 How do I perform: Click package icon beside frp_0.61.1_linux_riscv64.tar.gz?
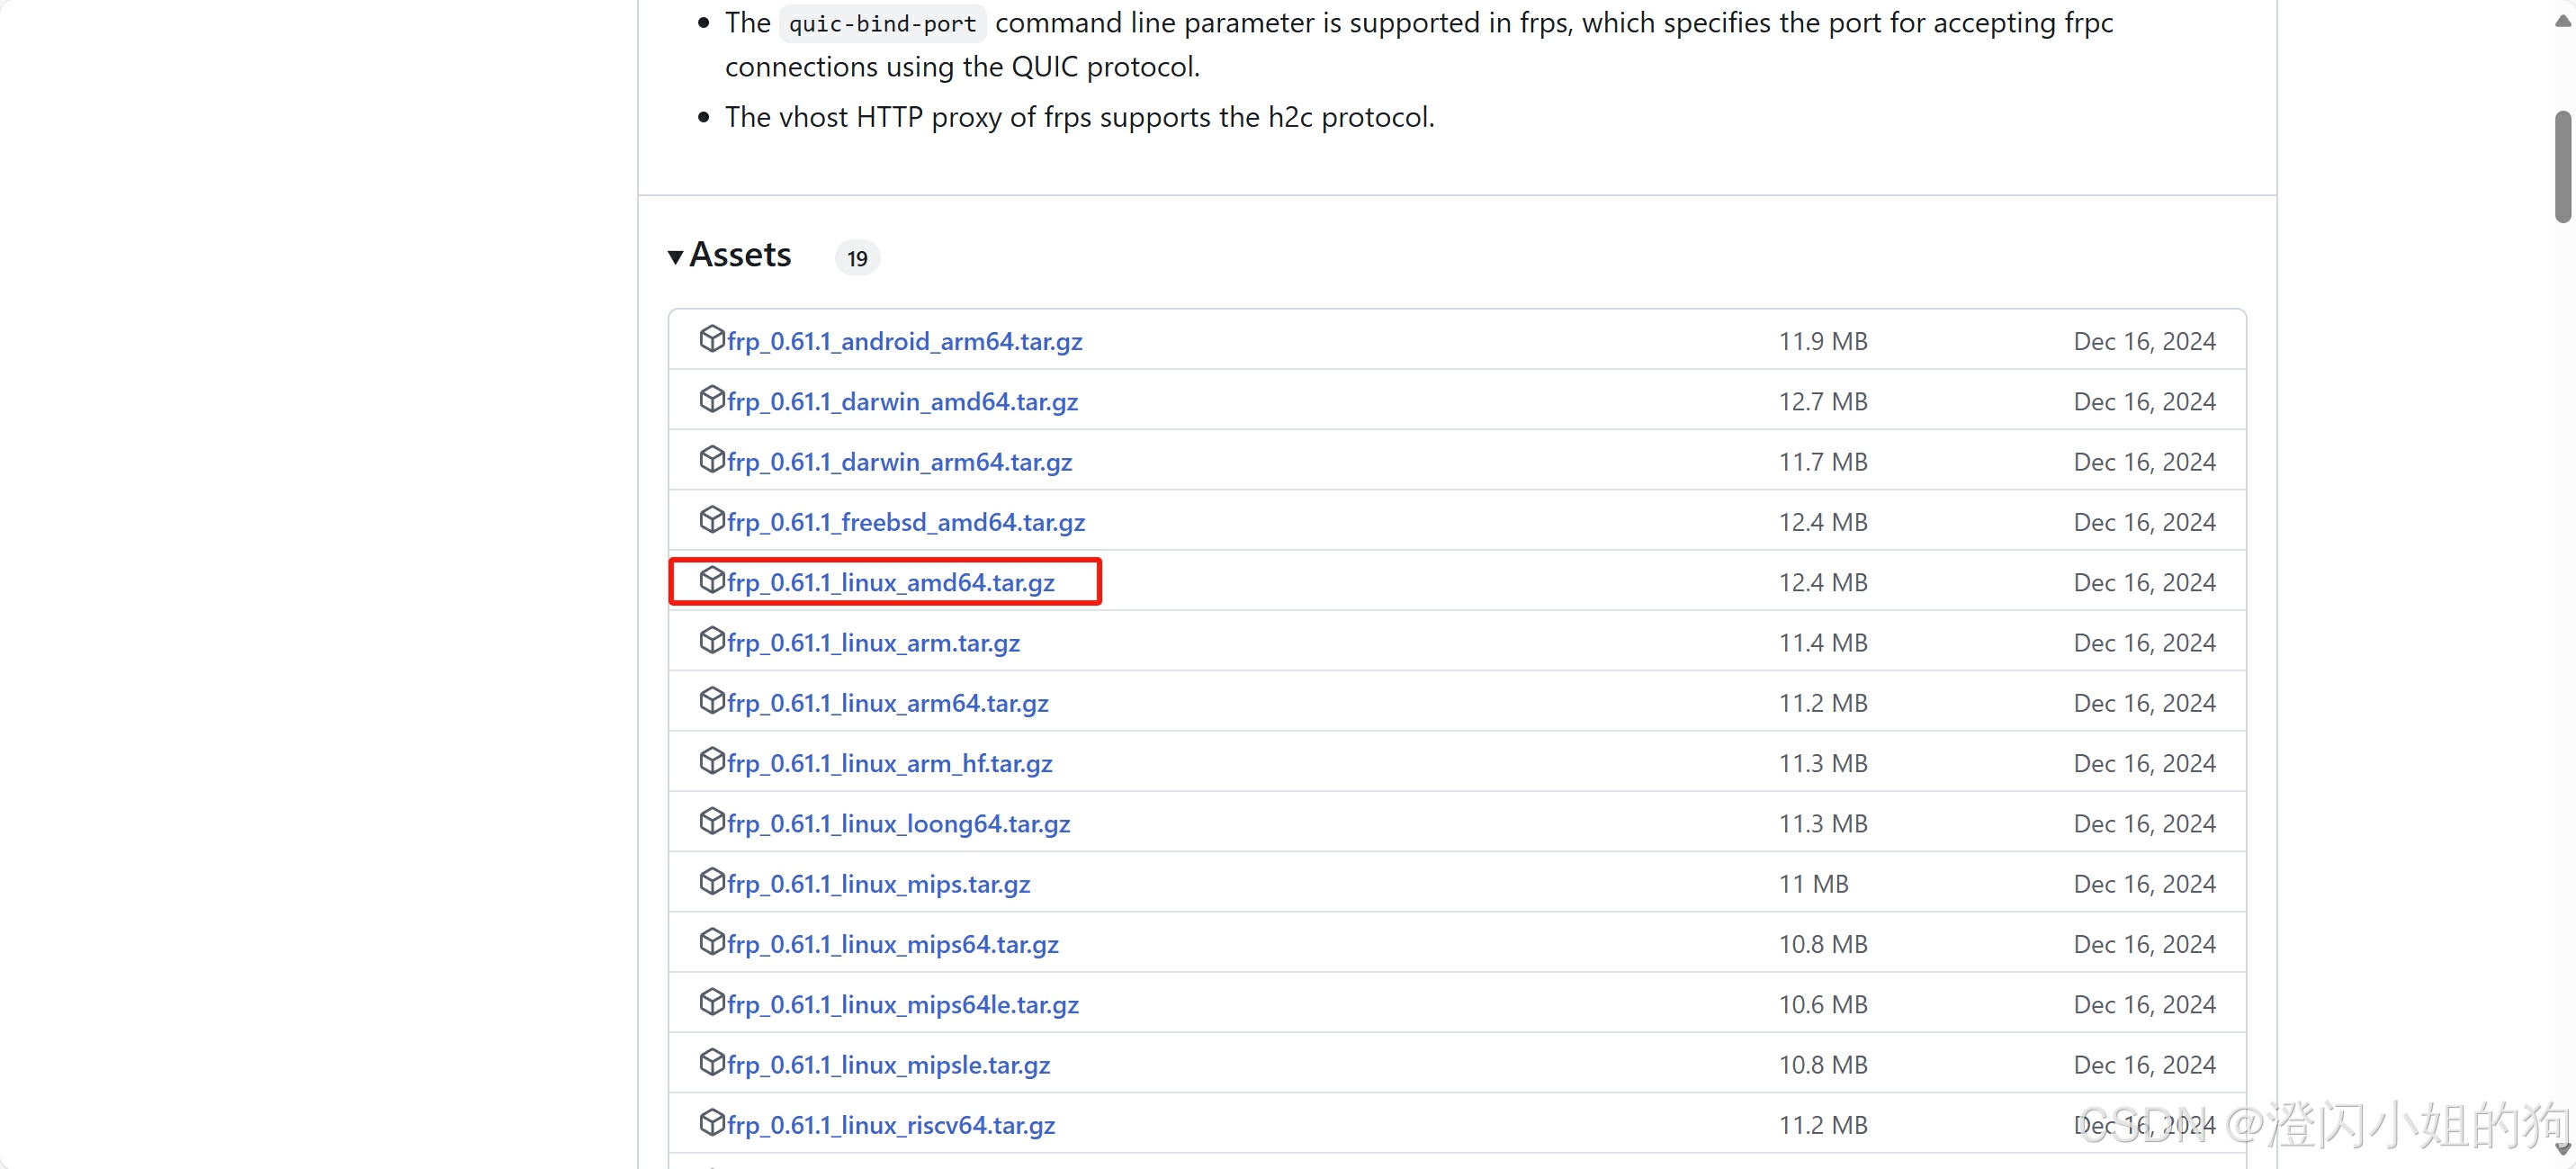pyautogui.click(x=711, y=1123)
